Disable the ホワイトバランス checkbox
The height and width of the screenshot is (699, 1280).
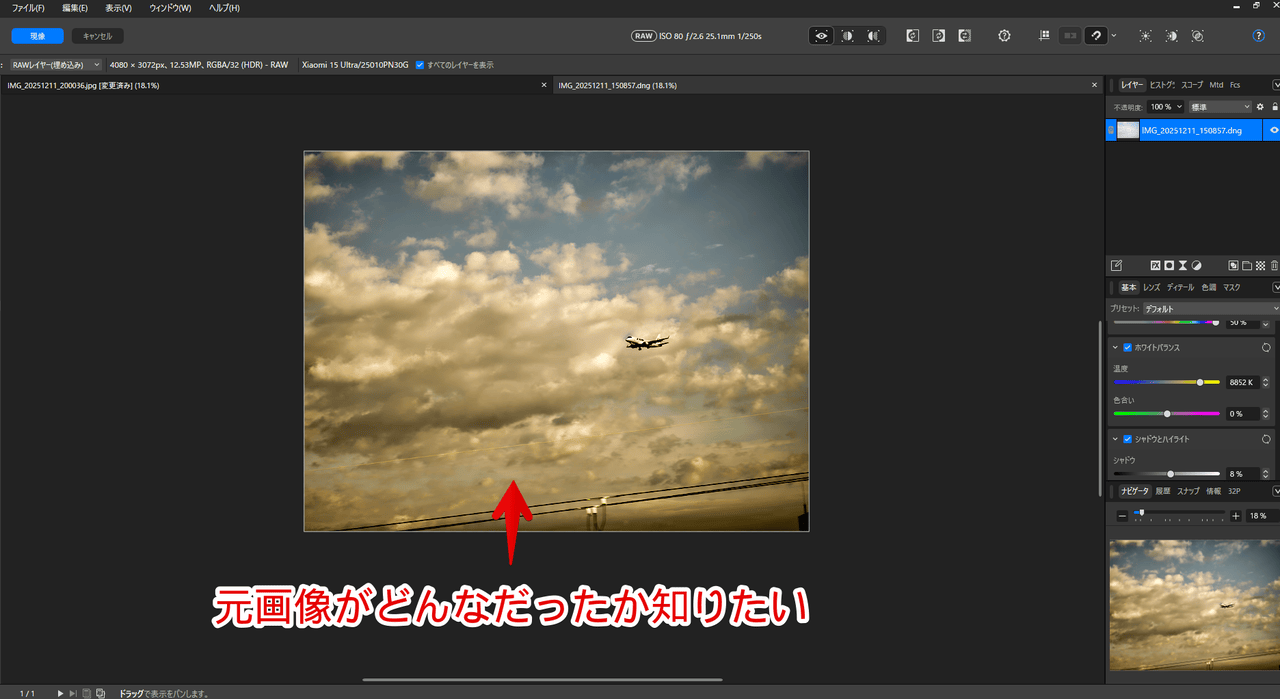coord(1128,348)
